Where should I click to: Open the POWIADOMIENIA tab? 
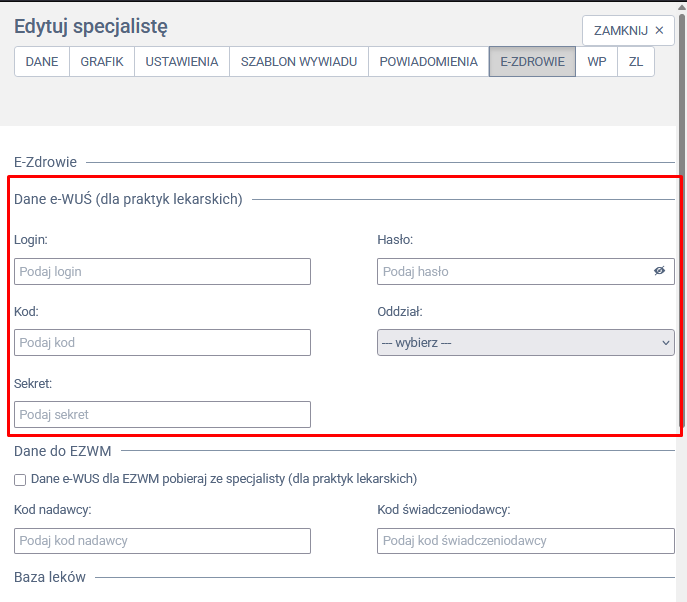coord(428,62)
